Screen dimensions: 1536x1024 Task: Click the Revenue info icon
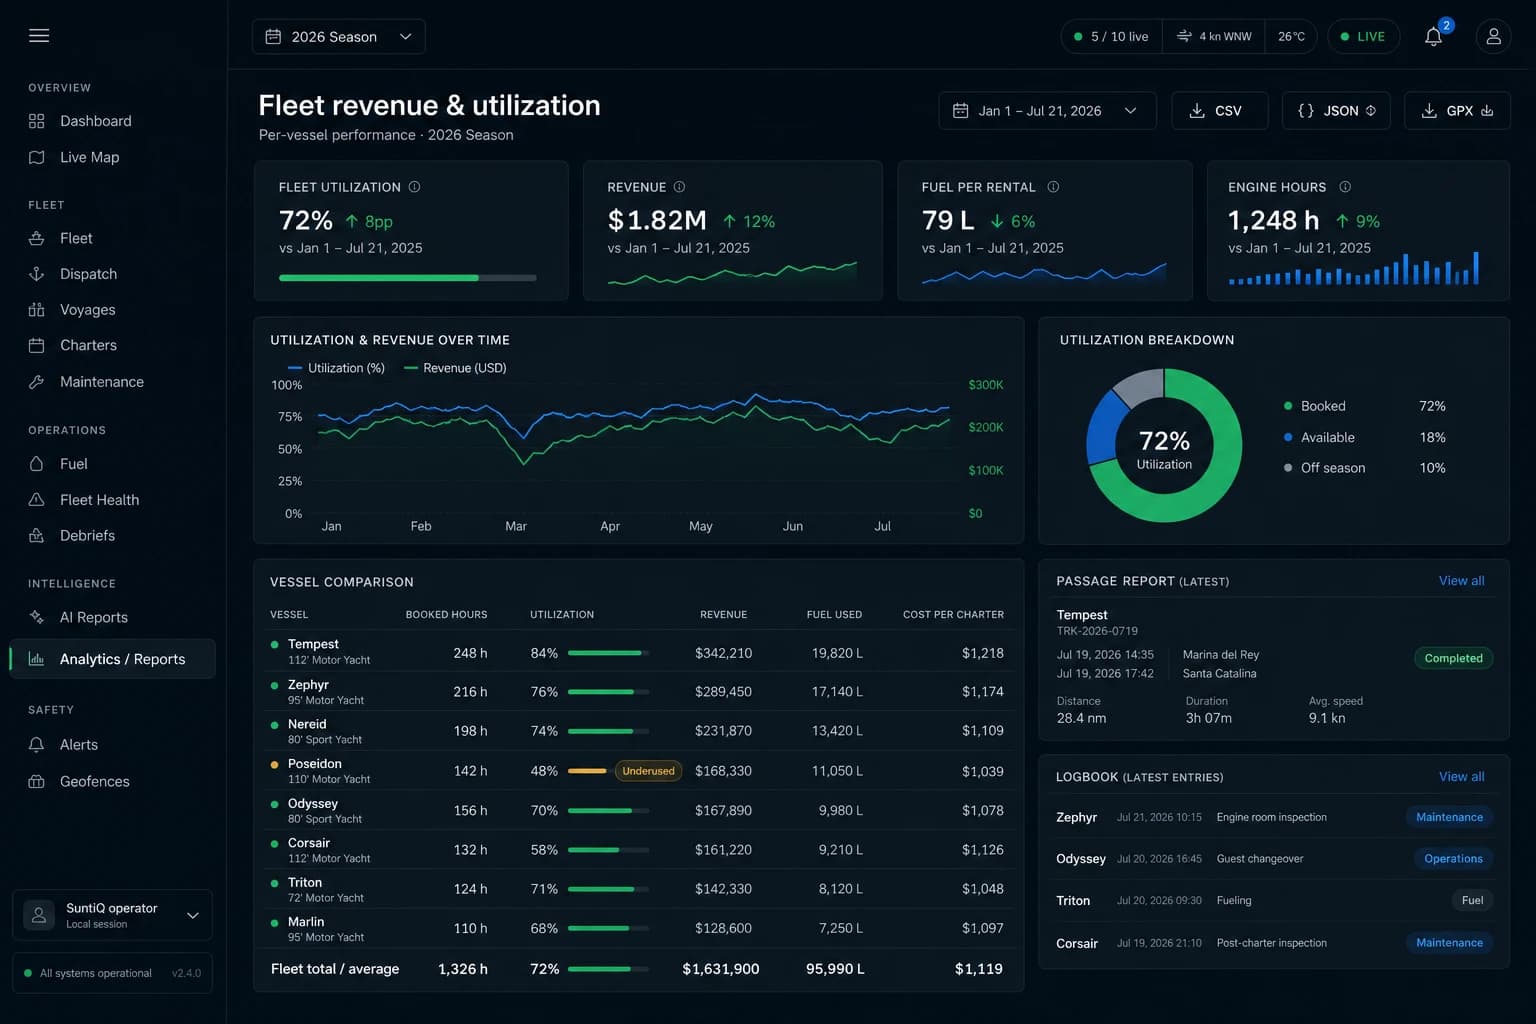(679, 187)
